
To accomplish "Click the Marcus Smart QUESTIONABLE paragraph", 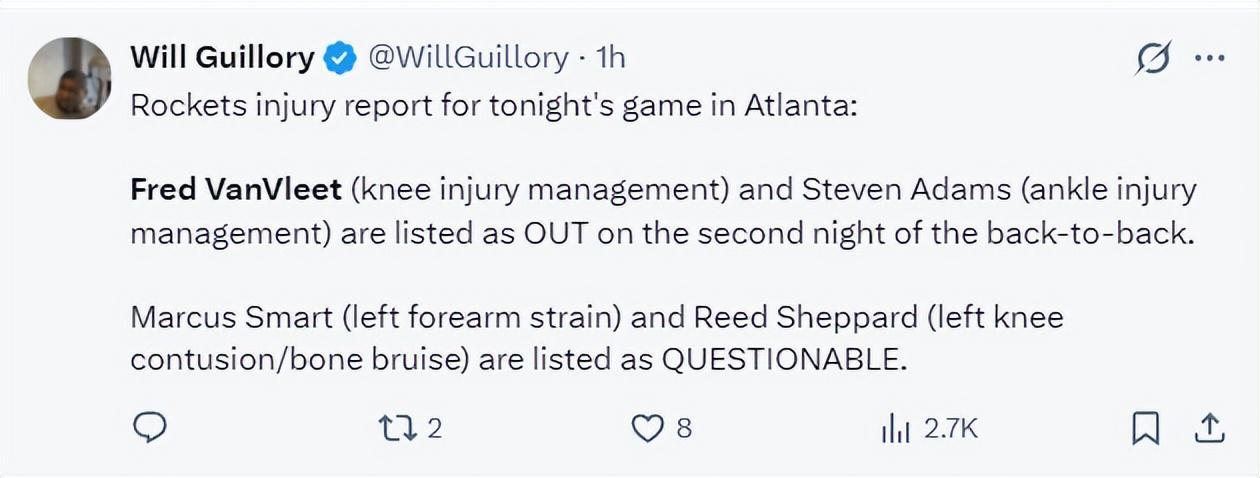I will point(597,339).
